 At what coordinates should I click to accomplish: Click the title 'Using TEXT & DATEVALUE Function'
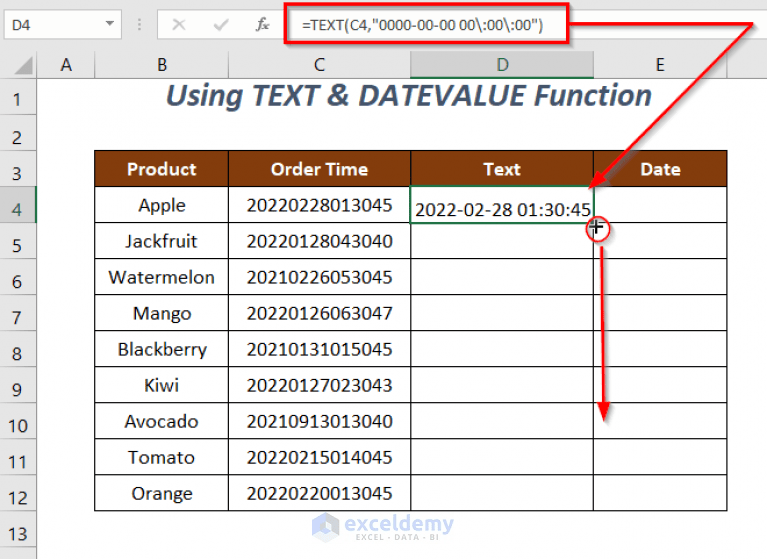409,95
